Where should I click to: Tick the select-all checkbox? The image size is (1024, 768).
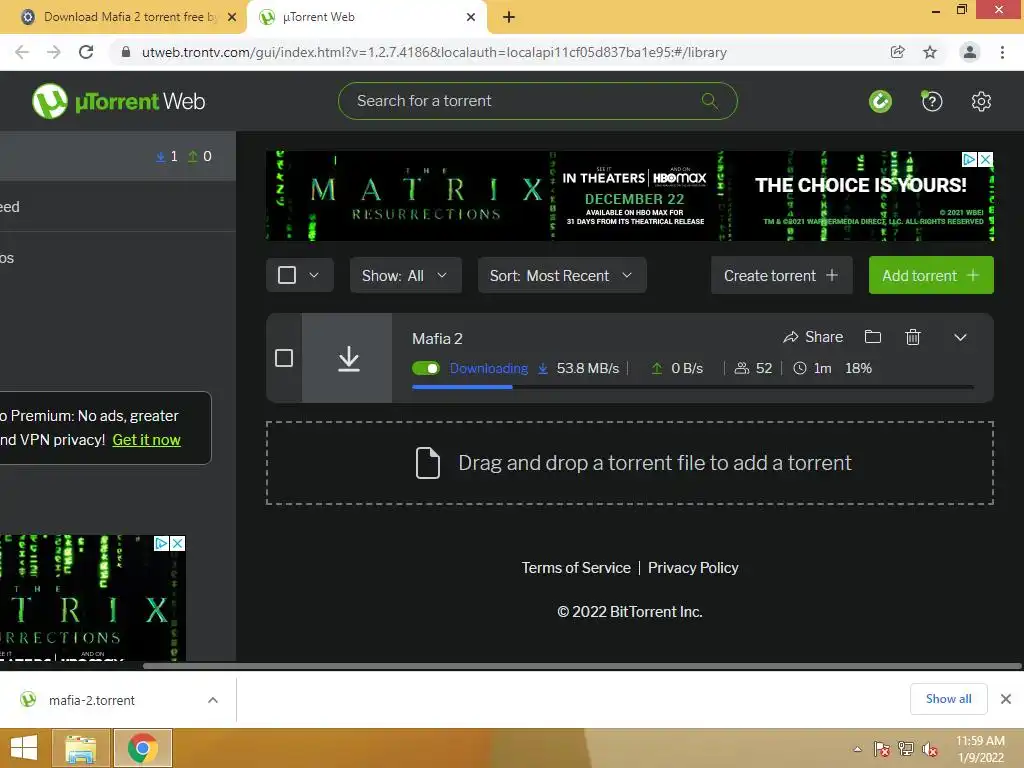pyautogui.click(x=287, y=275)
